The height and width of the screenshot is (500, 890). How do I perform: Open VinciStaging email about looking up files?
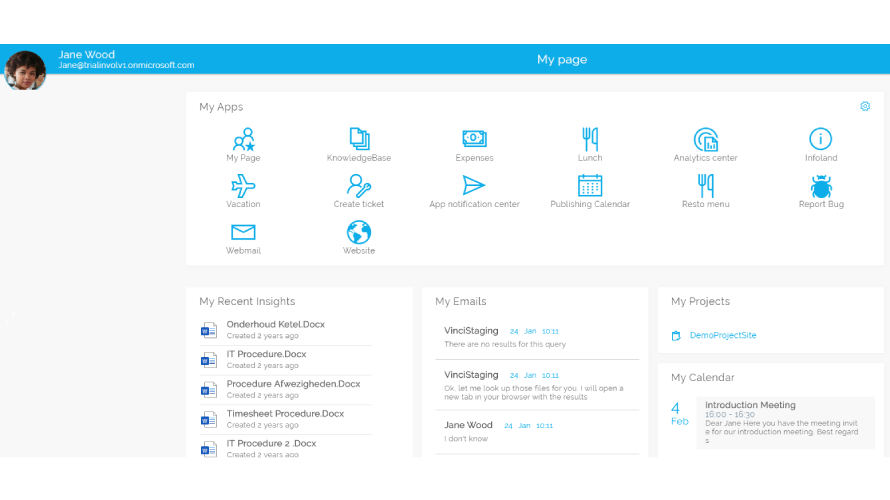[537, 385]
